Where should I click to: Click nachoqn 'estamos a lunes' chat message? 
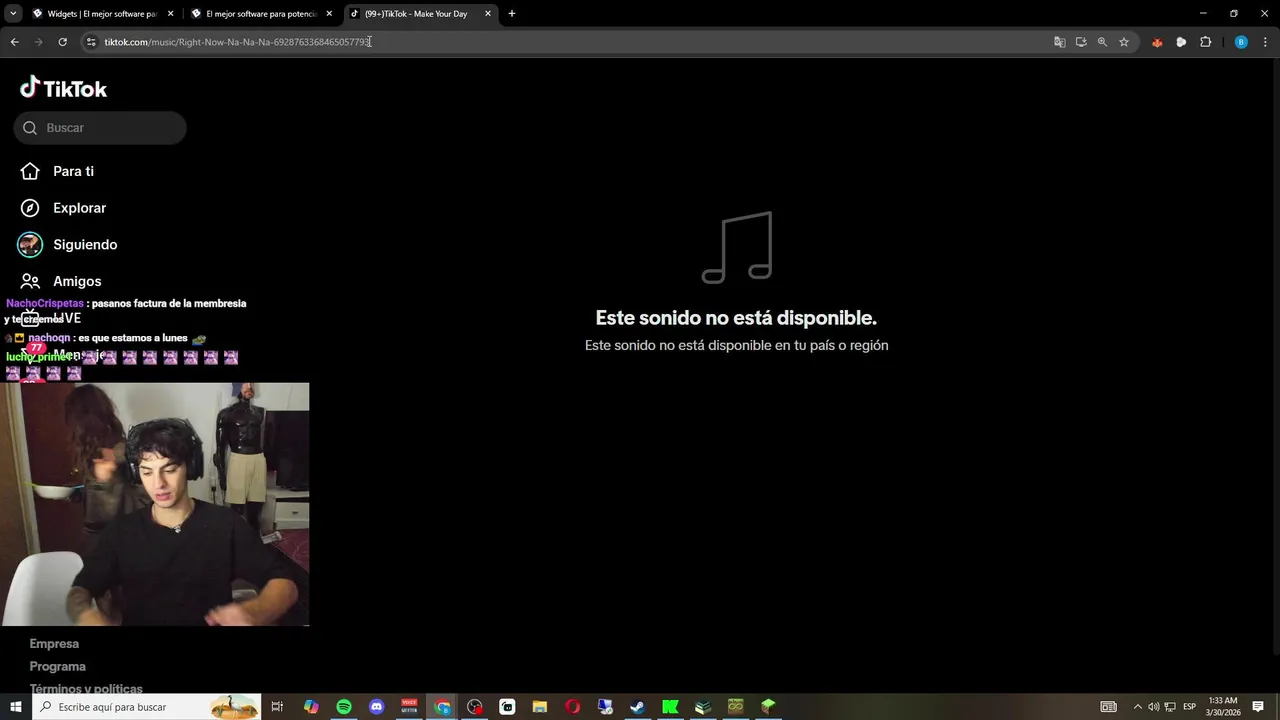click(107, 338)
